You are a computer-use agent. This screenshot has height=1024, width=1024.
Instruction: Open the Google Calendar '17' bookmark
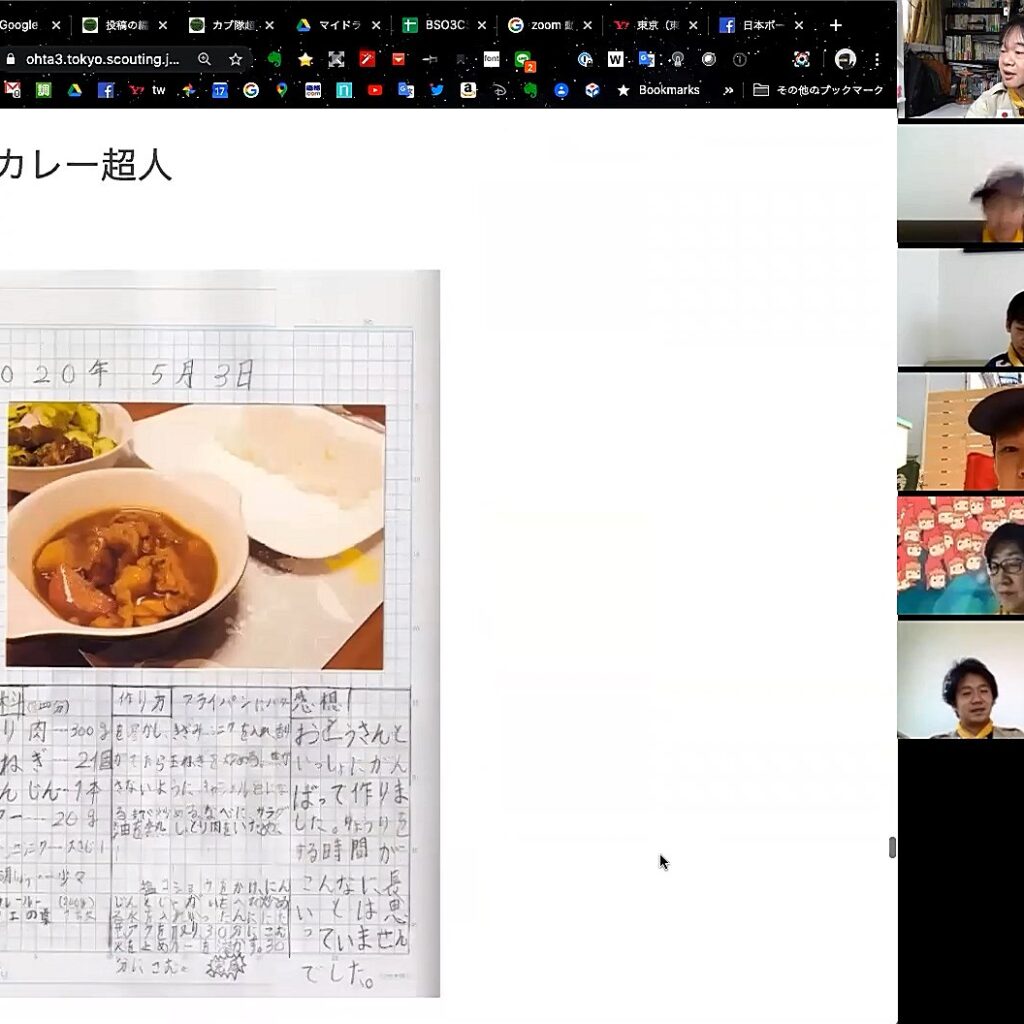[220, 90]
